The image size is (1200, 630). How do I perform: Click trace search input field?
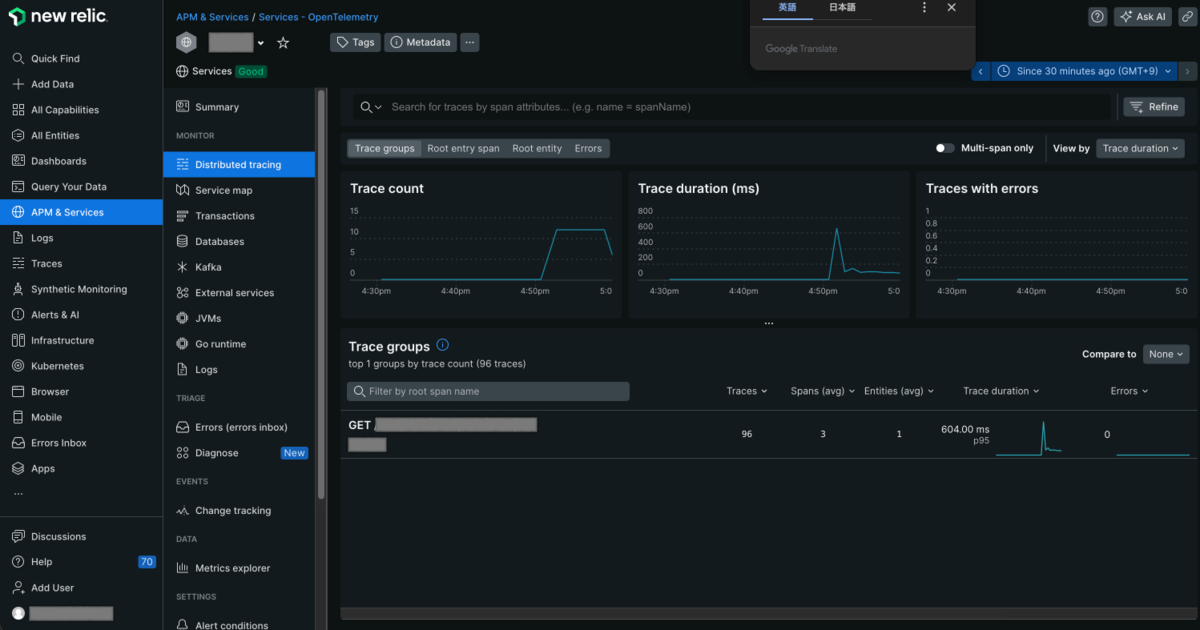coord(748,107)
